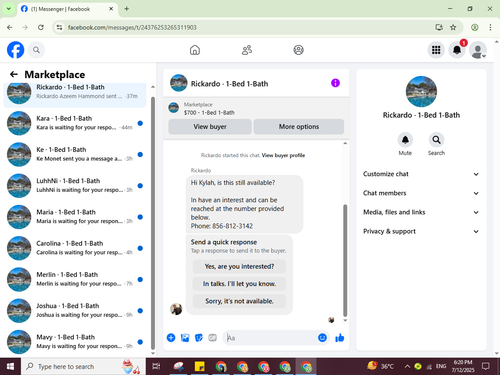Image resolution: width=500 pixels, height=375 pixels.
Task: Open the notifications bell icon
Action: [x=457, y=50]
